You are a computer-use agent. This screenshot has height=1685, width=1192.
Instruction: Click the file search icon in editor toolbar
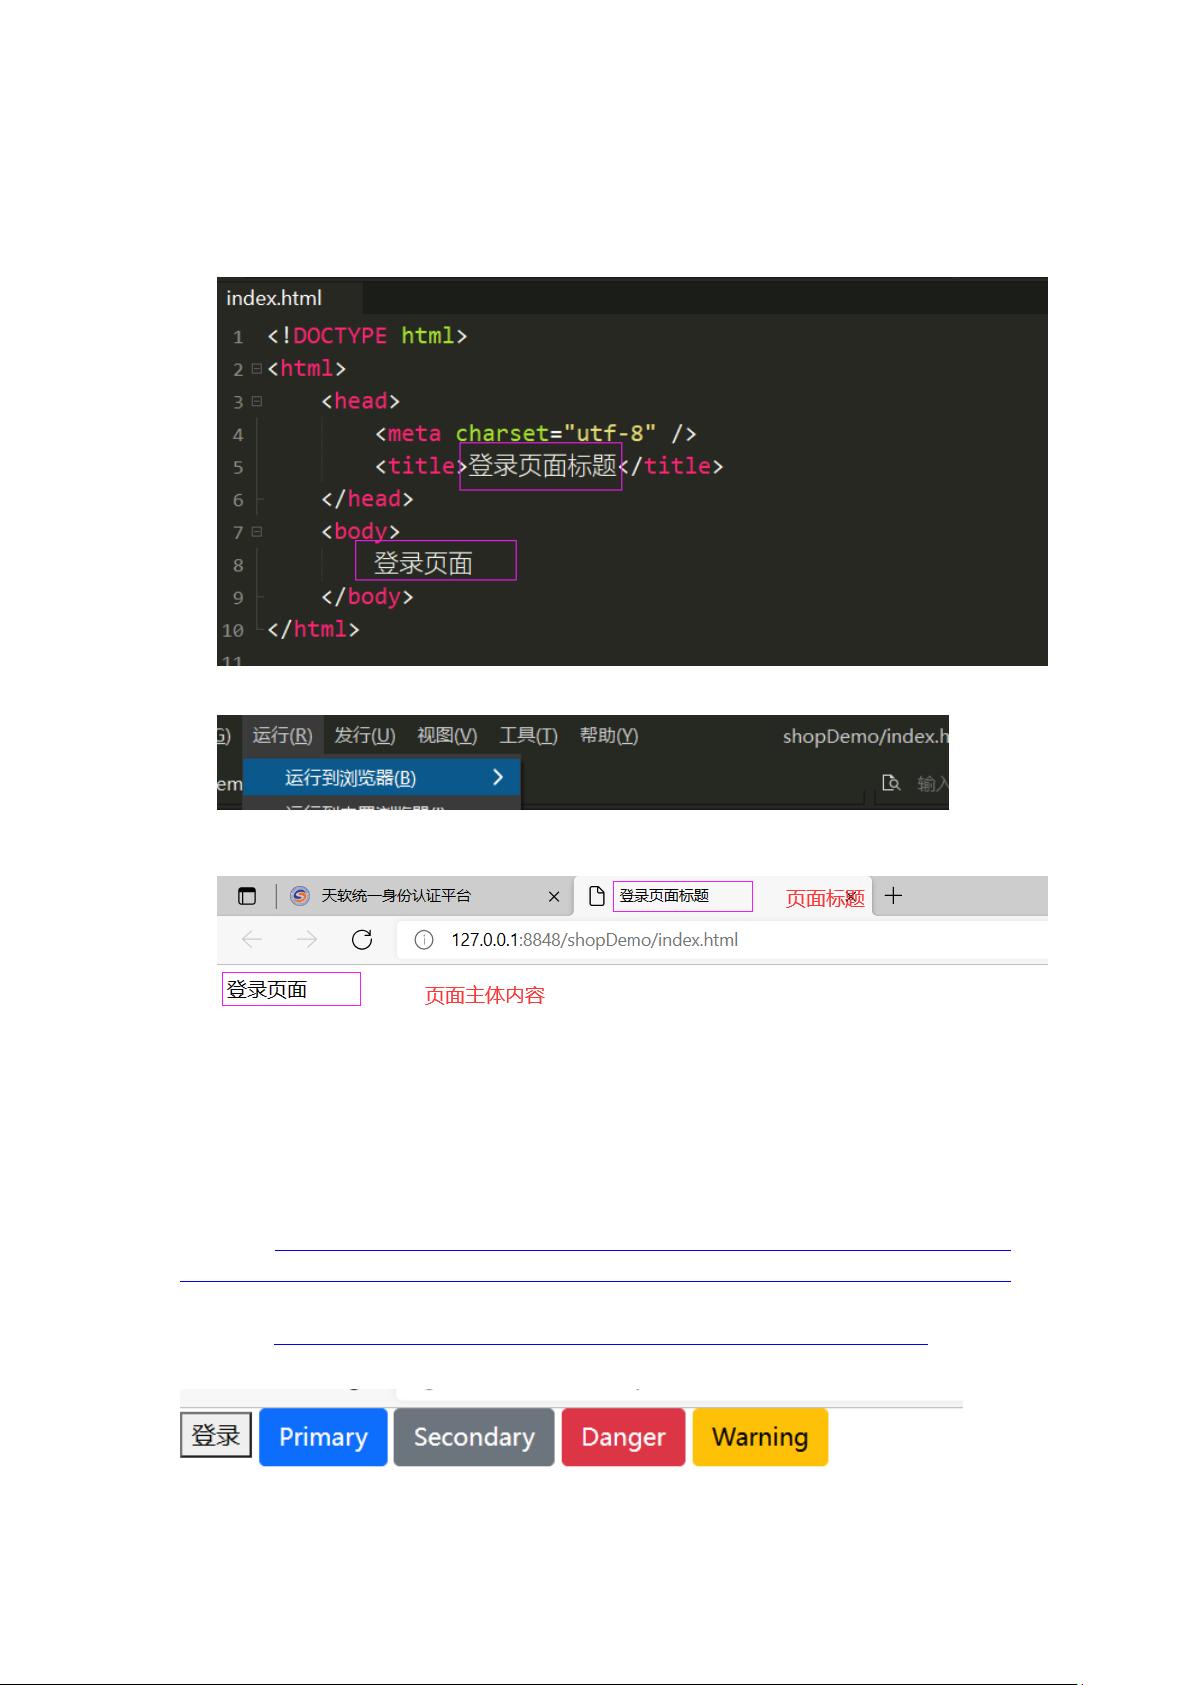(x=891, y=783)
